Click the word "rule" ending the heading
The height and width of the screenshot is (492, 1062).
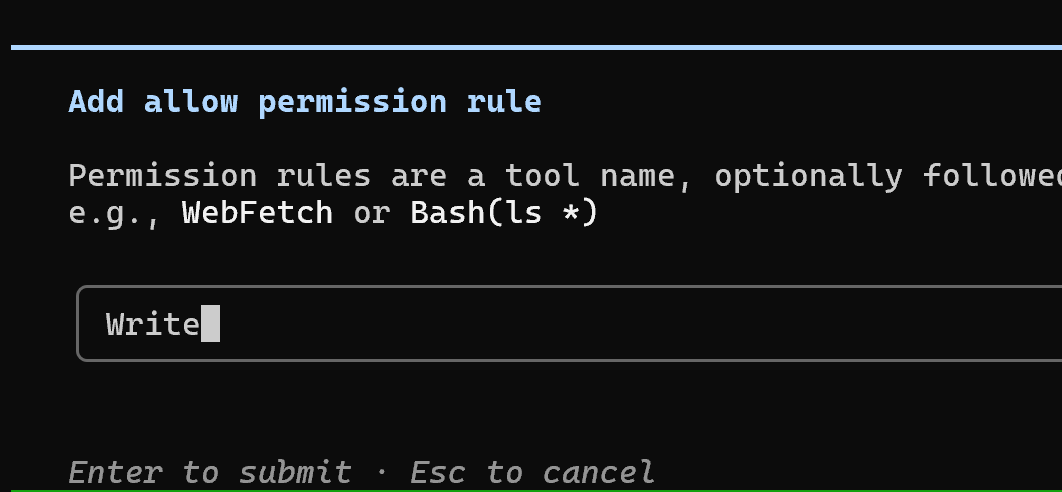(x=505, y=102)
